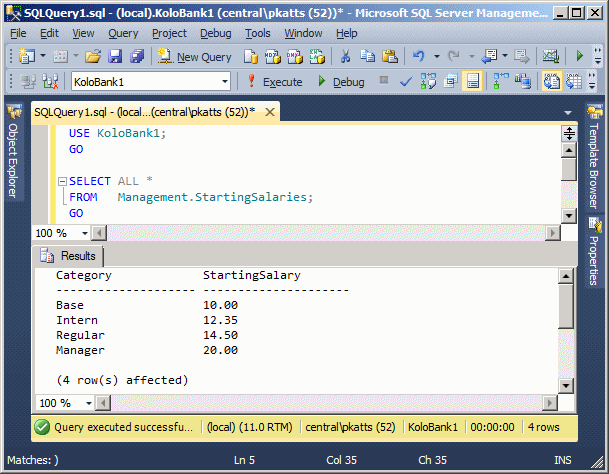Open the editor 100 % zoom dropdown
This screenshot has width=609, height=474.
pyautogui.click(x=85, y=233)
